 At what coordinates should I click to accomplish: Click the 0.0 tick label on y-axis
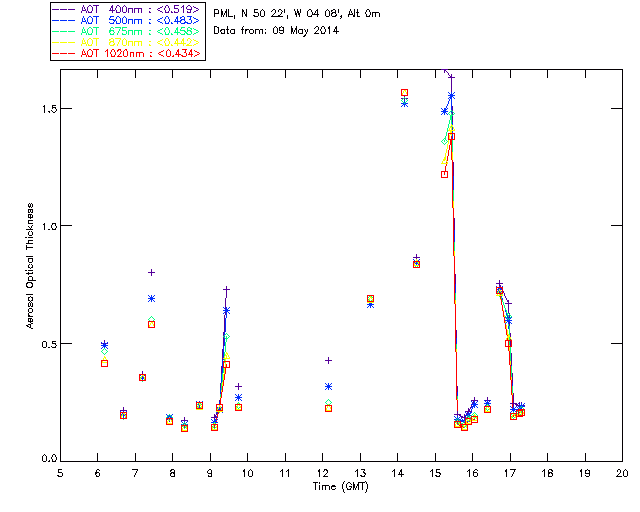pyautogui.click(x=48, y=460)
